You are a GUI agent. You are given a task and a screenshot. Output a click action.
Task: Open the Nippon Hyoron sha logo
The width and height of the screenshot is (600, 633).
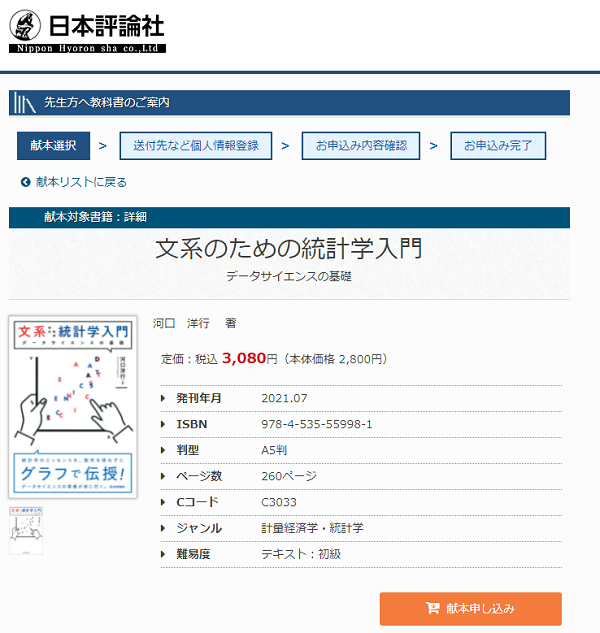(x=87, y=31)
